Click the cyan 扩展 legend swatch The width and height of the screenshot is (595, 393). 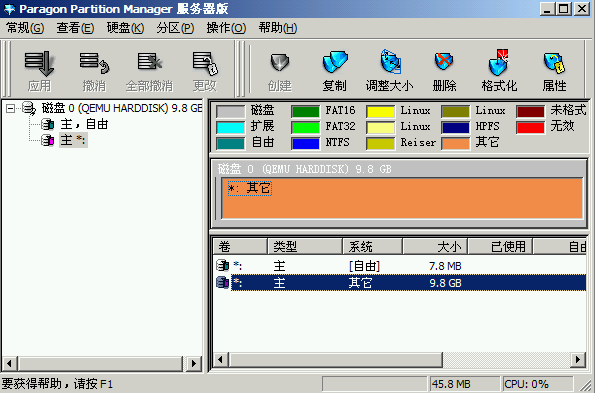click(x=230, y=127)
